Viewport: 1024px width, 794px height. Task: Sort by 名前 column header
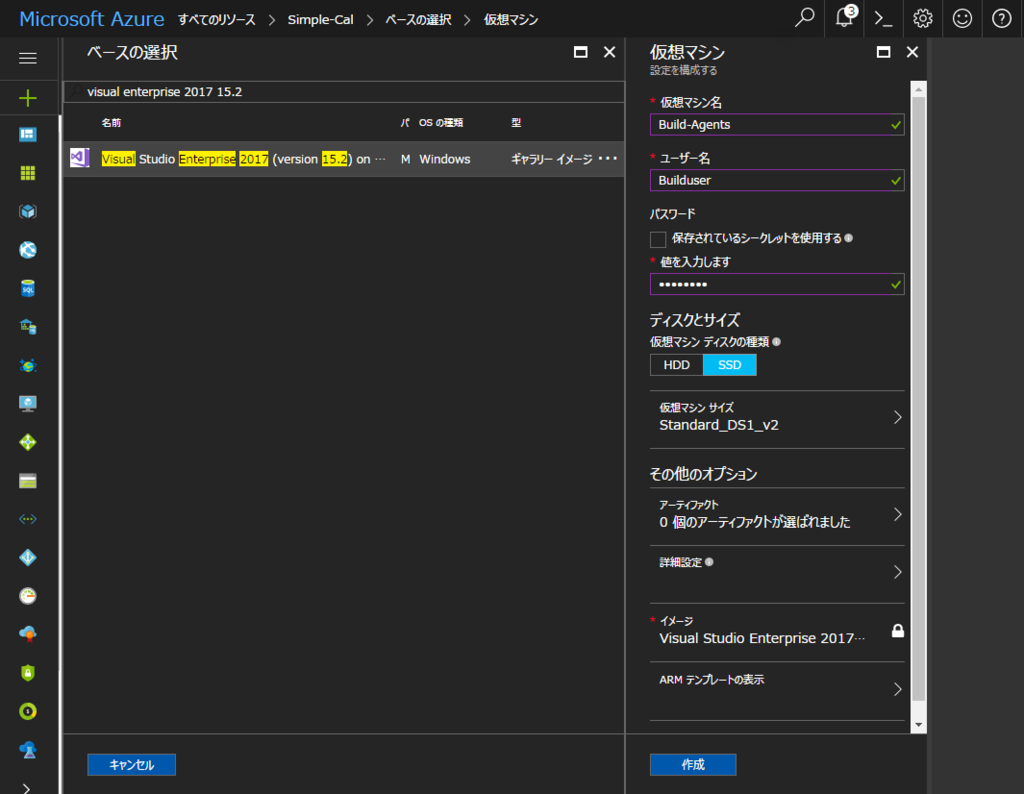pos(111,122)
